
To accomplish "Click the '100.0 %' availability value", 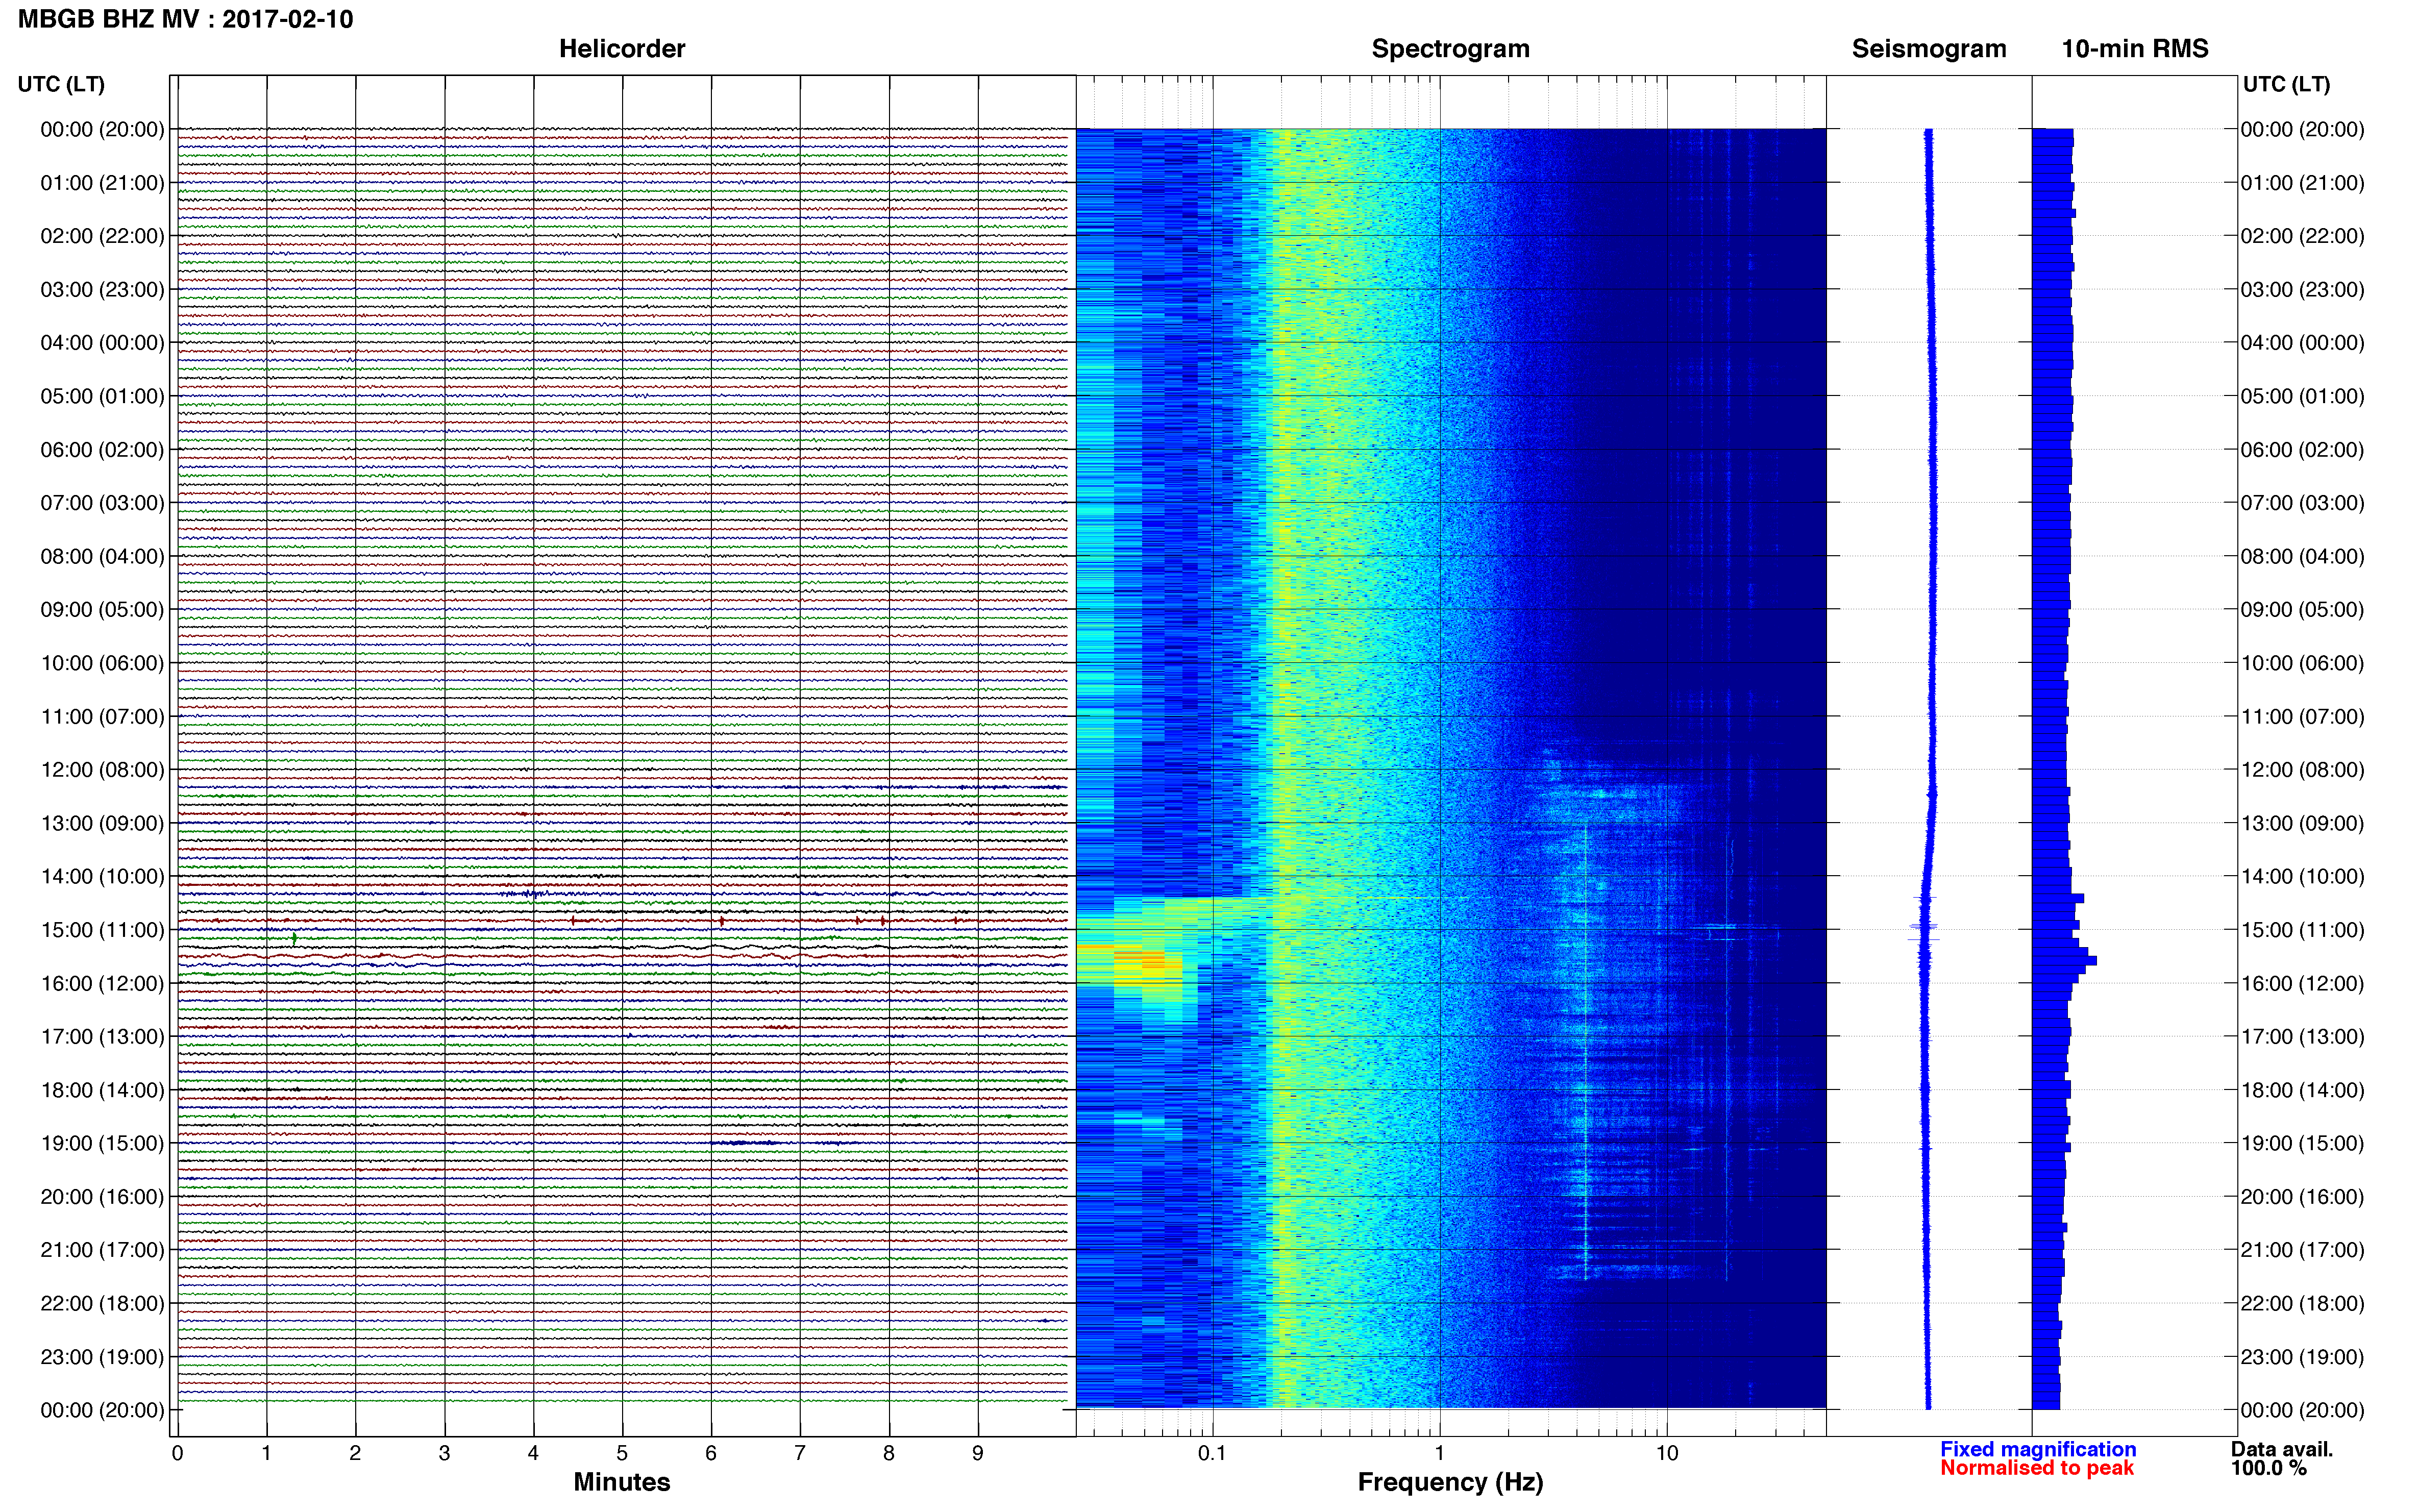I will (x=2268, y=1468).
